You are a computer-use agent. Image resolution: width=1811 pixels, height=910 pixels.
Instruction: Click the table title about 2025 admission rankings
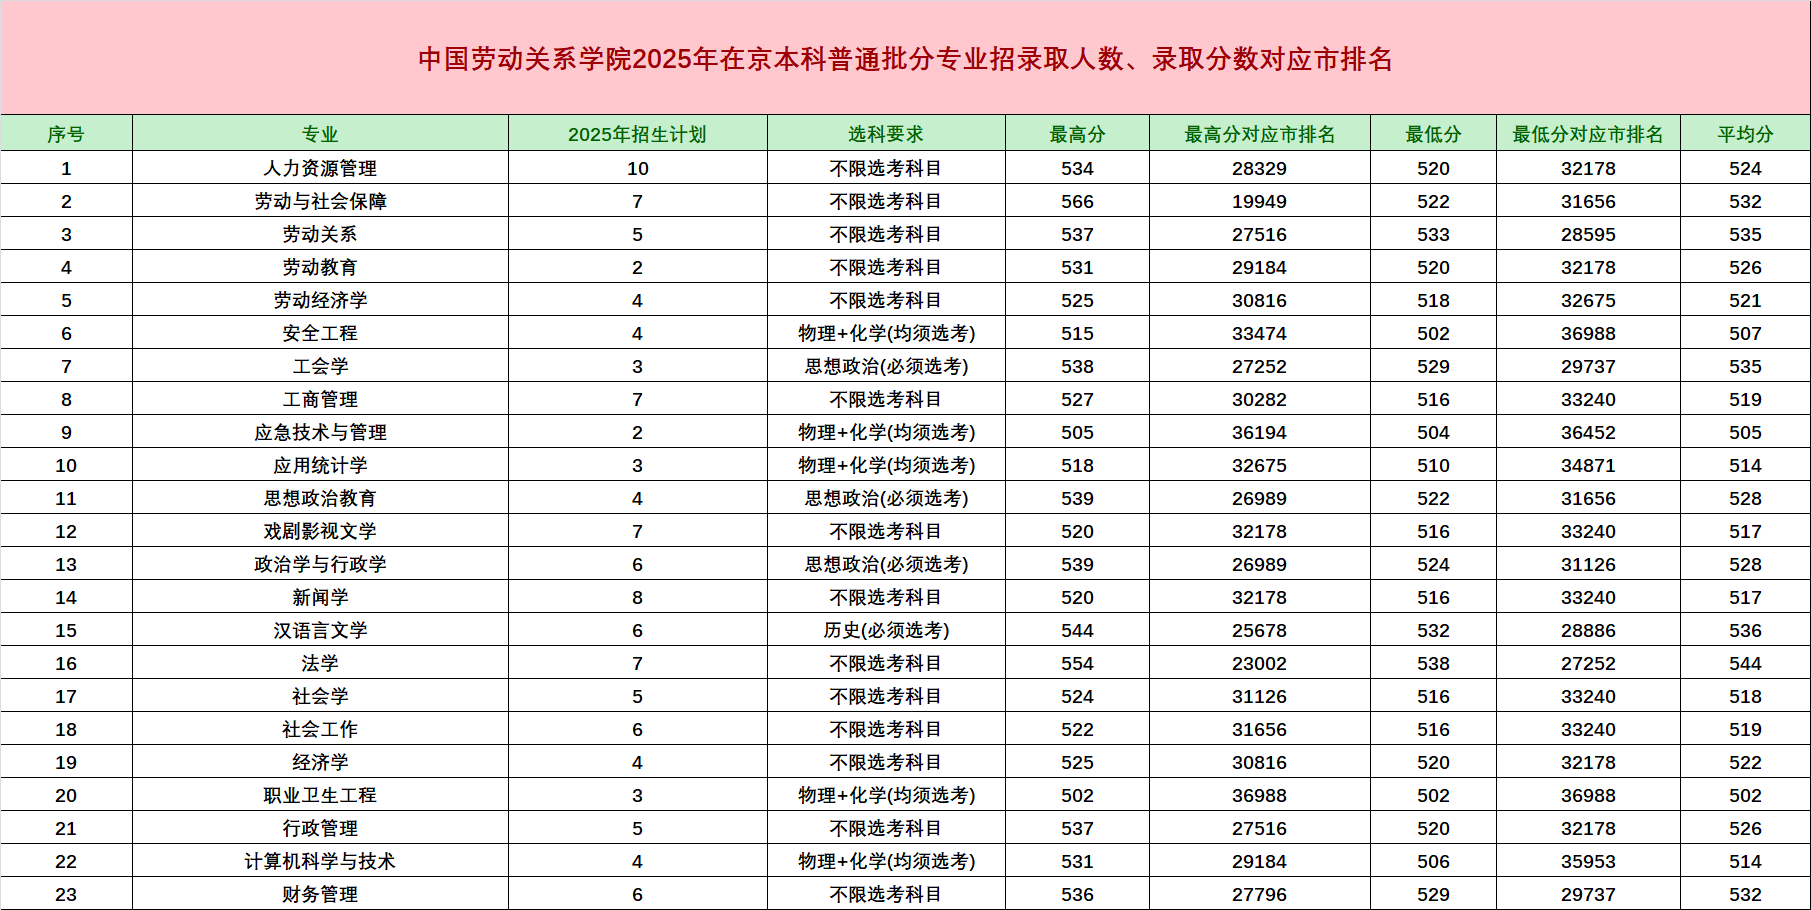coord(905,57)
